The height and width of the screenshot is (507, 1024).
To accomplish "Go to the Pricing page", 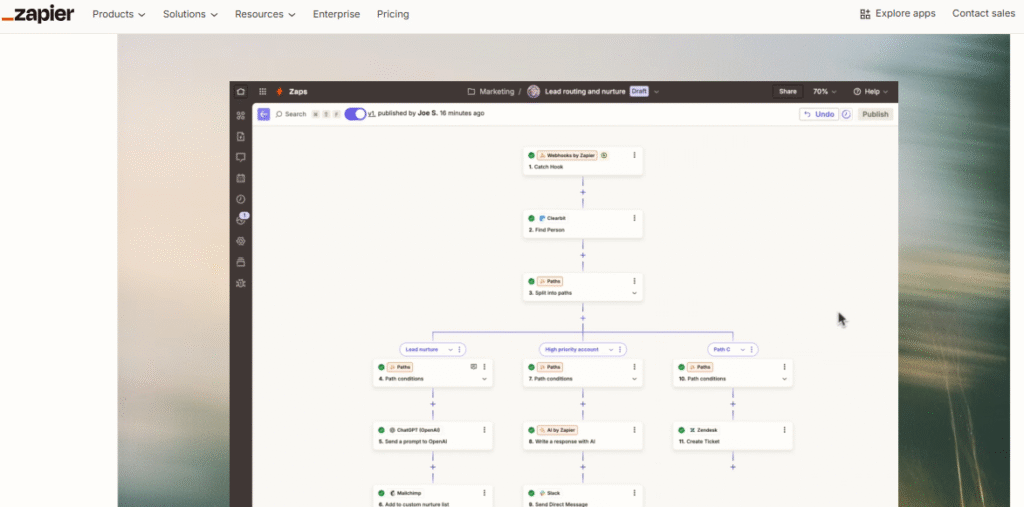I will pyautogui.click(x=393, y=14).
